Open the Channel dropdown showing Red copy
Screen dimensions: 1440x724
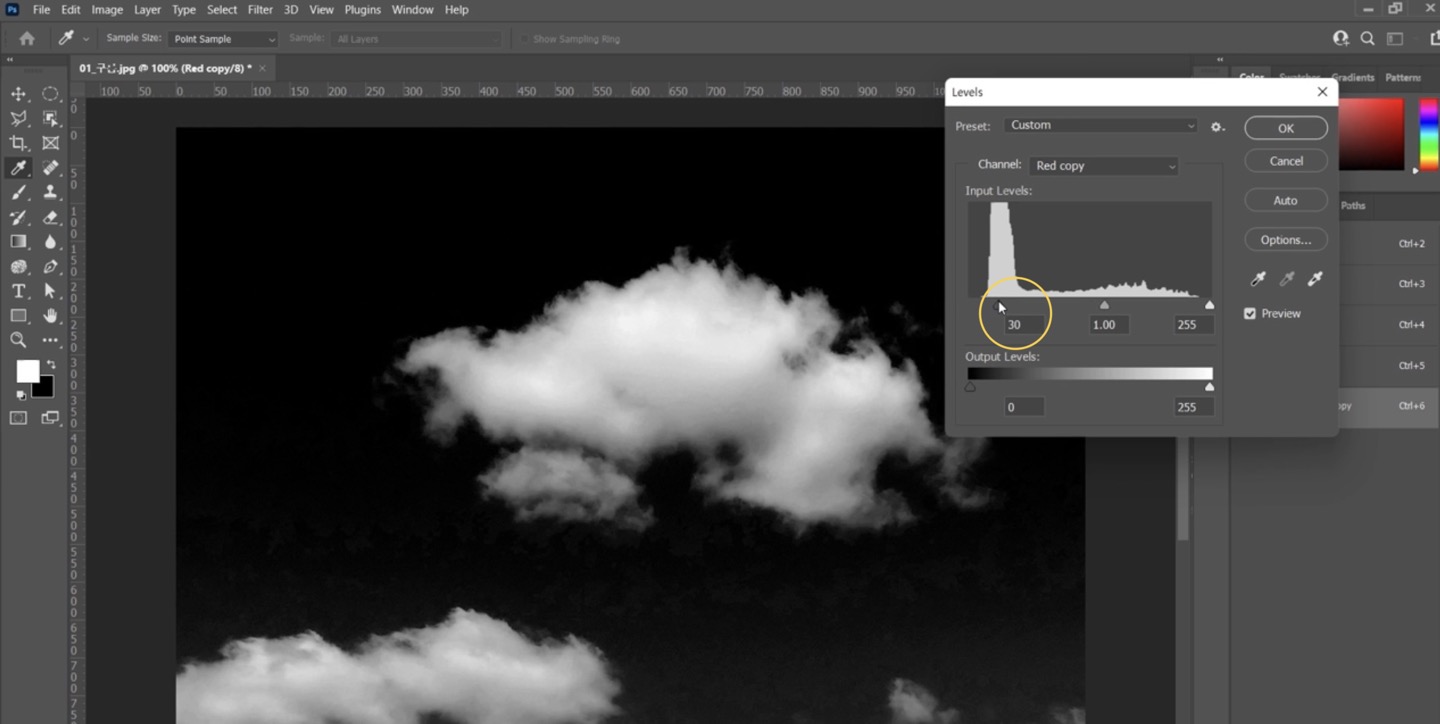point(1104,166)
